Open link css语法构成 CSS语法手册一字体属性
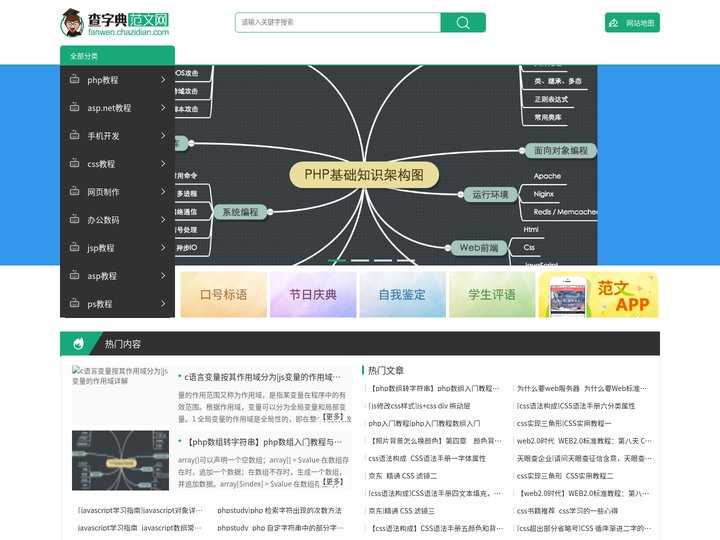 427,458
